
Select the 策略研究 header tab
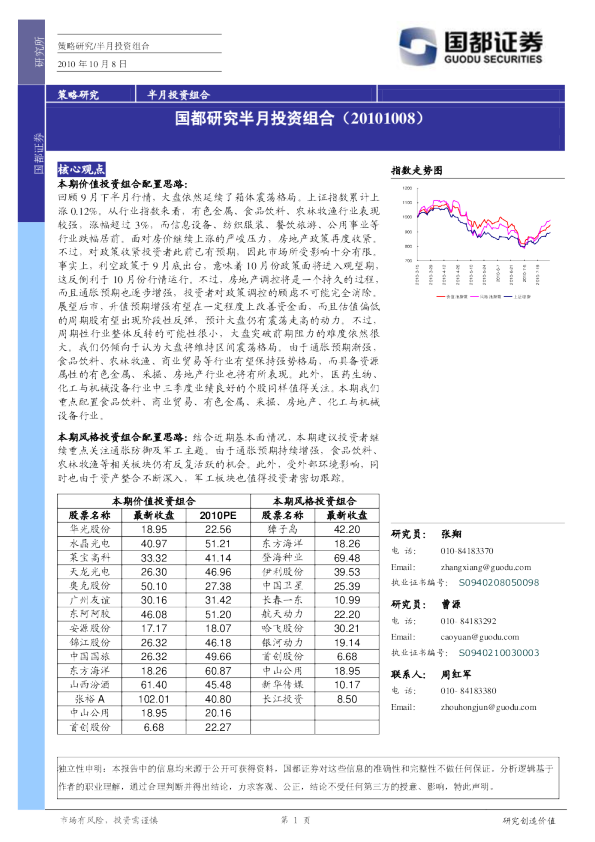[x=78, y=95]
